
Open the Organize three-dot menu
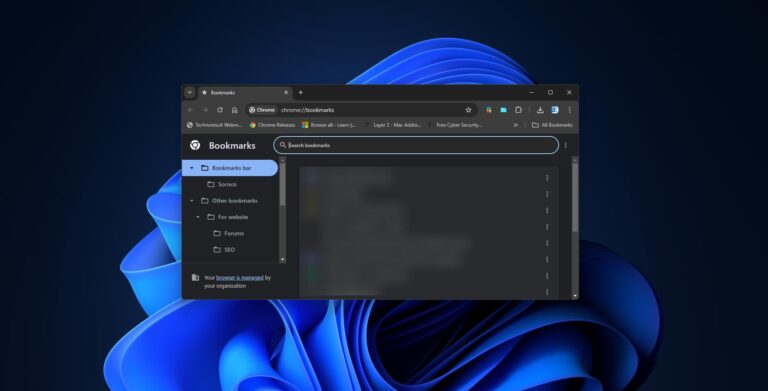(x=565, y=145)
